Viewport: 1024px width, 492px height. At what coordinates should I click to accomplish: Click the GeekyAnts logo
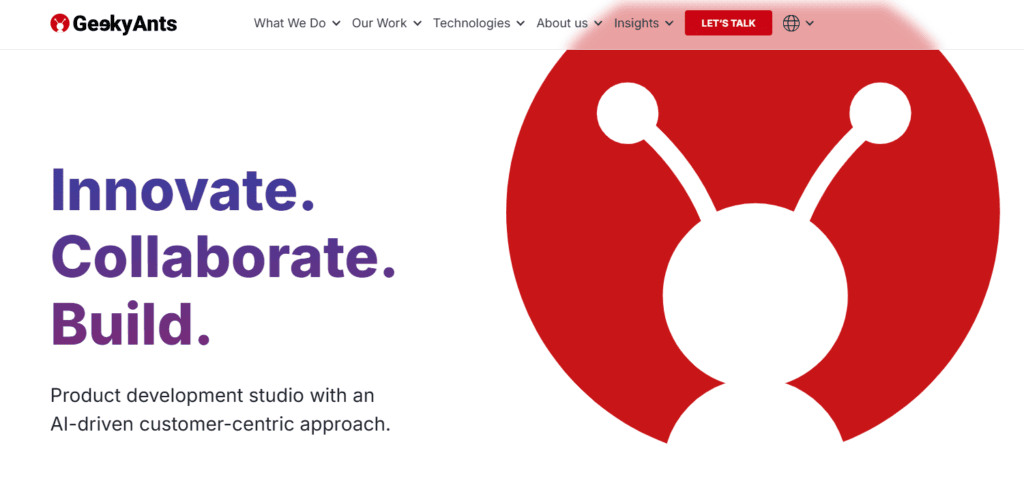click(x=114, y=24)
